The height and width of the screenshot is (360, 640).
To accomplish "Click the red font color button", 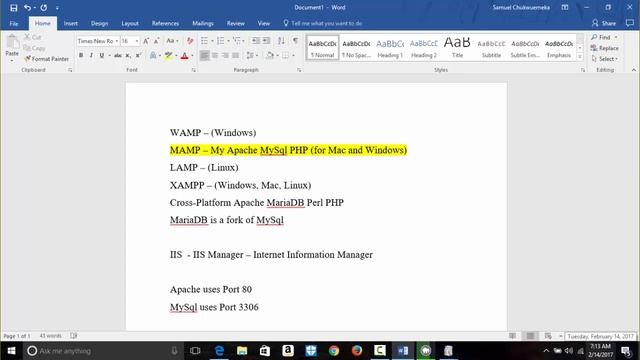I will click(x=184, y=55).
